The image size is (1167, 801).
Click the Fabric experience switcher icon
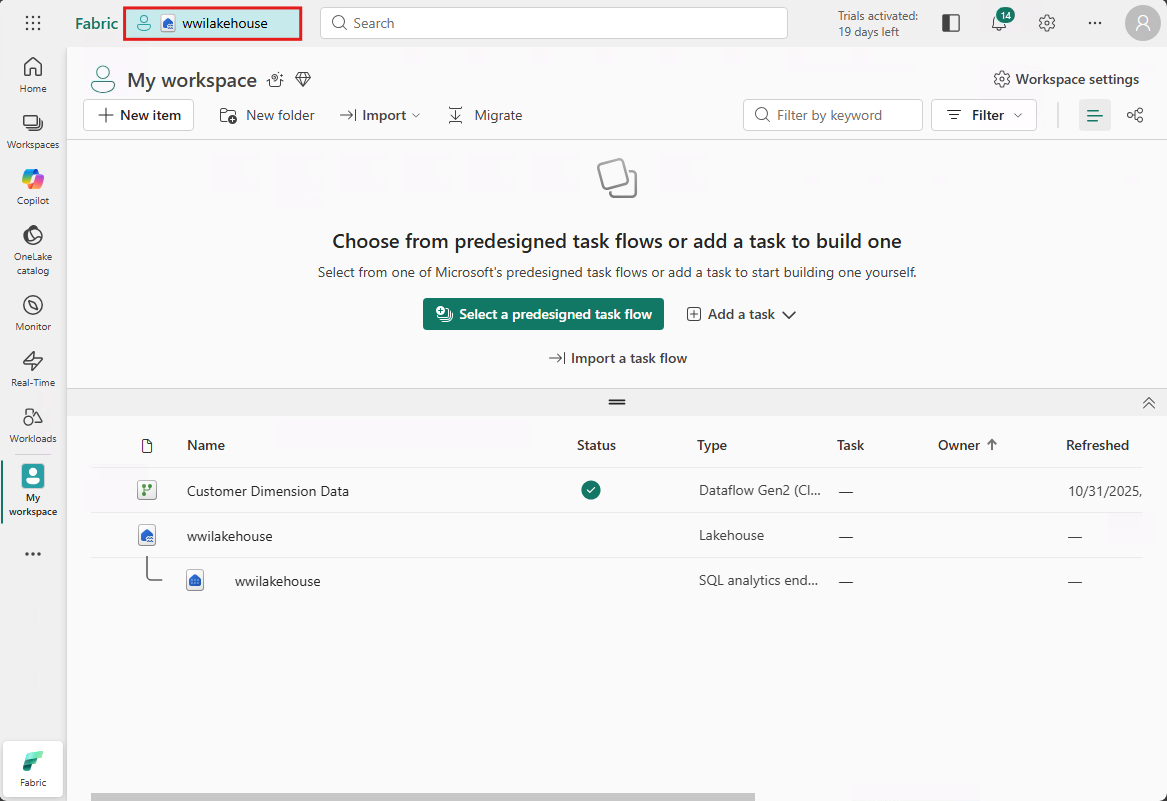coord(33,769)
